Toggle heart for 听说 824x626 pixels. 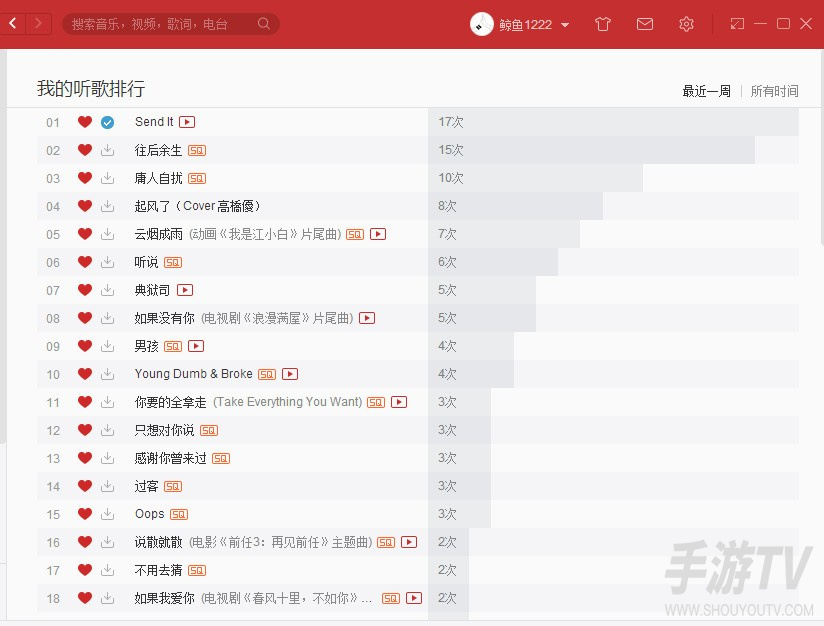85,262
